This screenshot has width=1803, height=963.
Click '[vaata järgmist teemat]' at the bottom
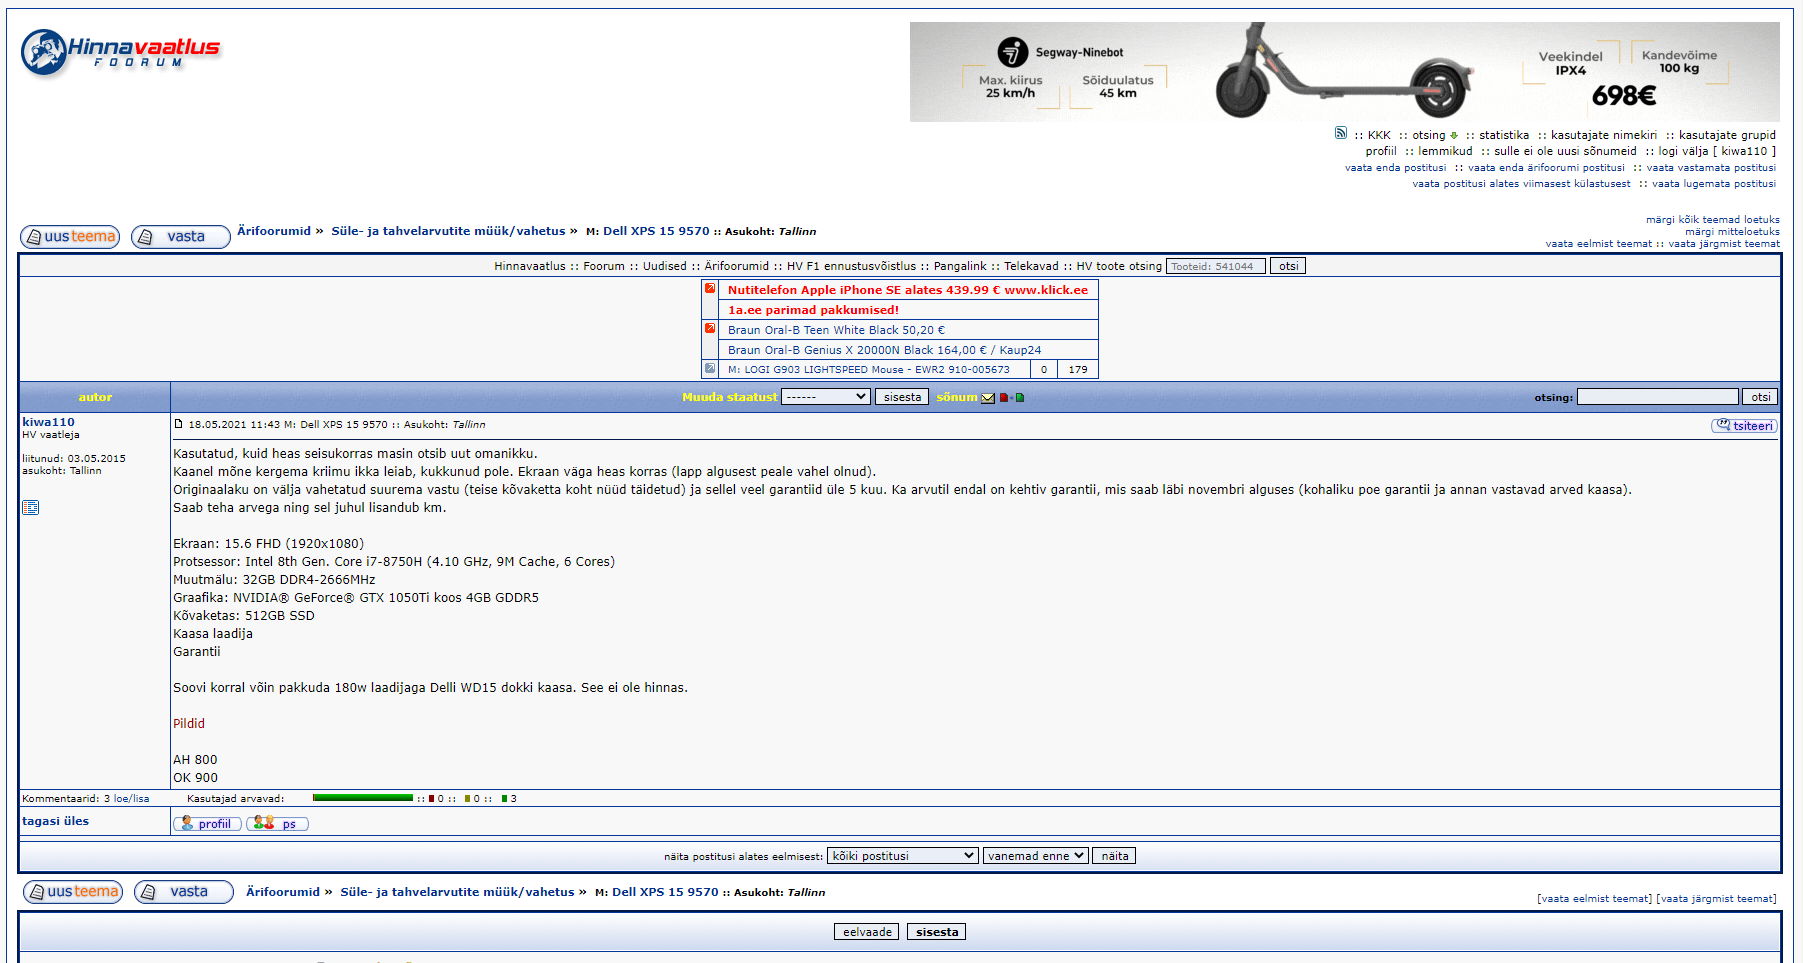pos(1716,899)
